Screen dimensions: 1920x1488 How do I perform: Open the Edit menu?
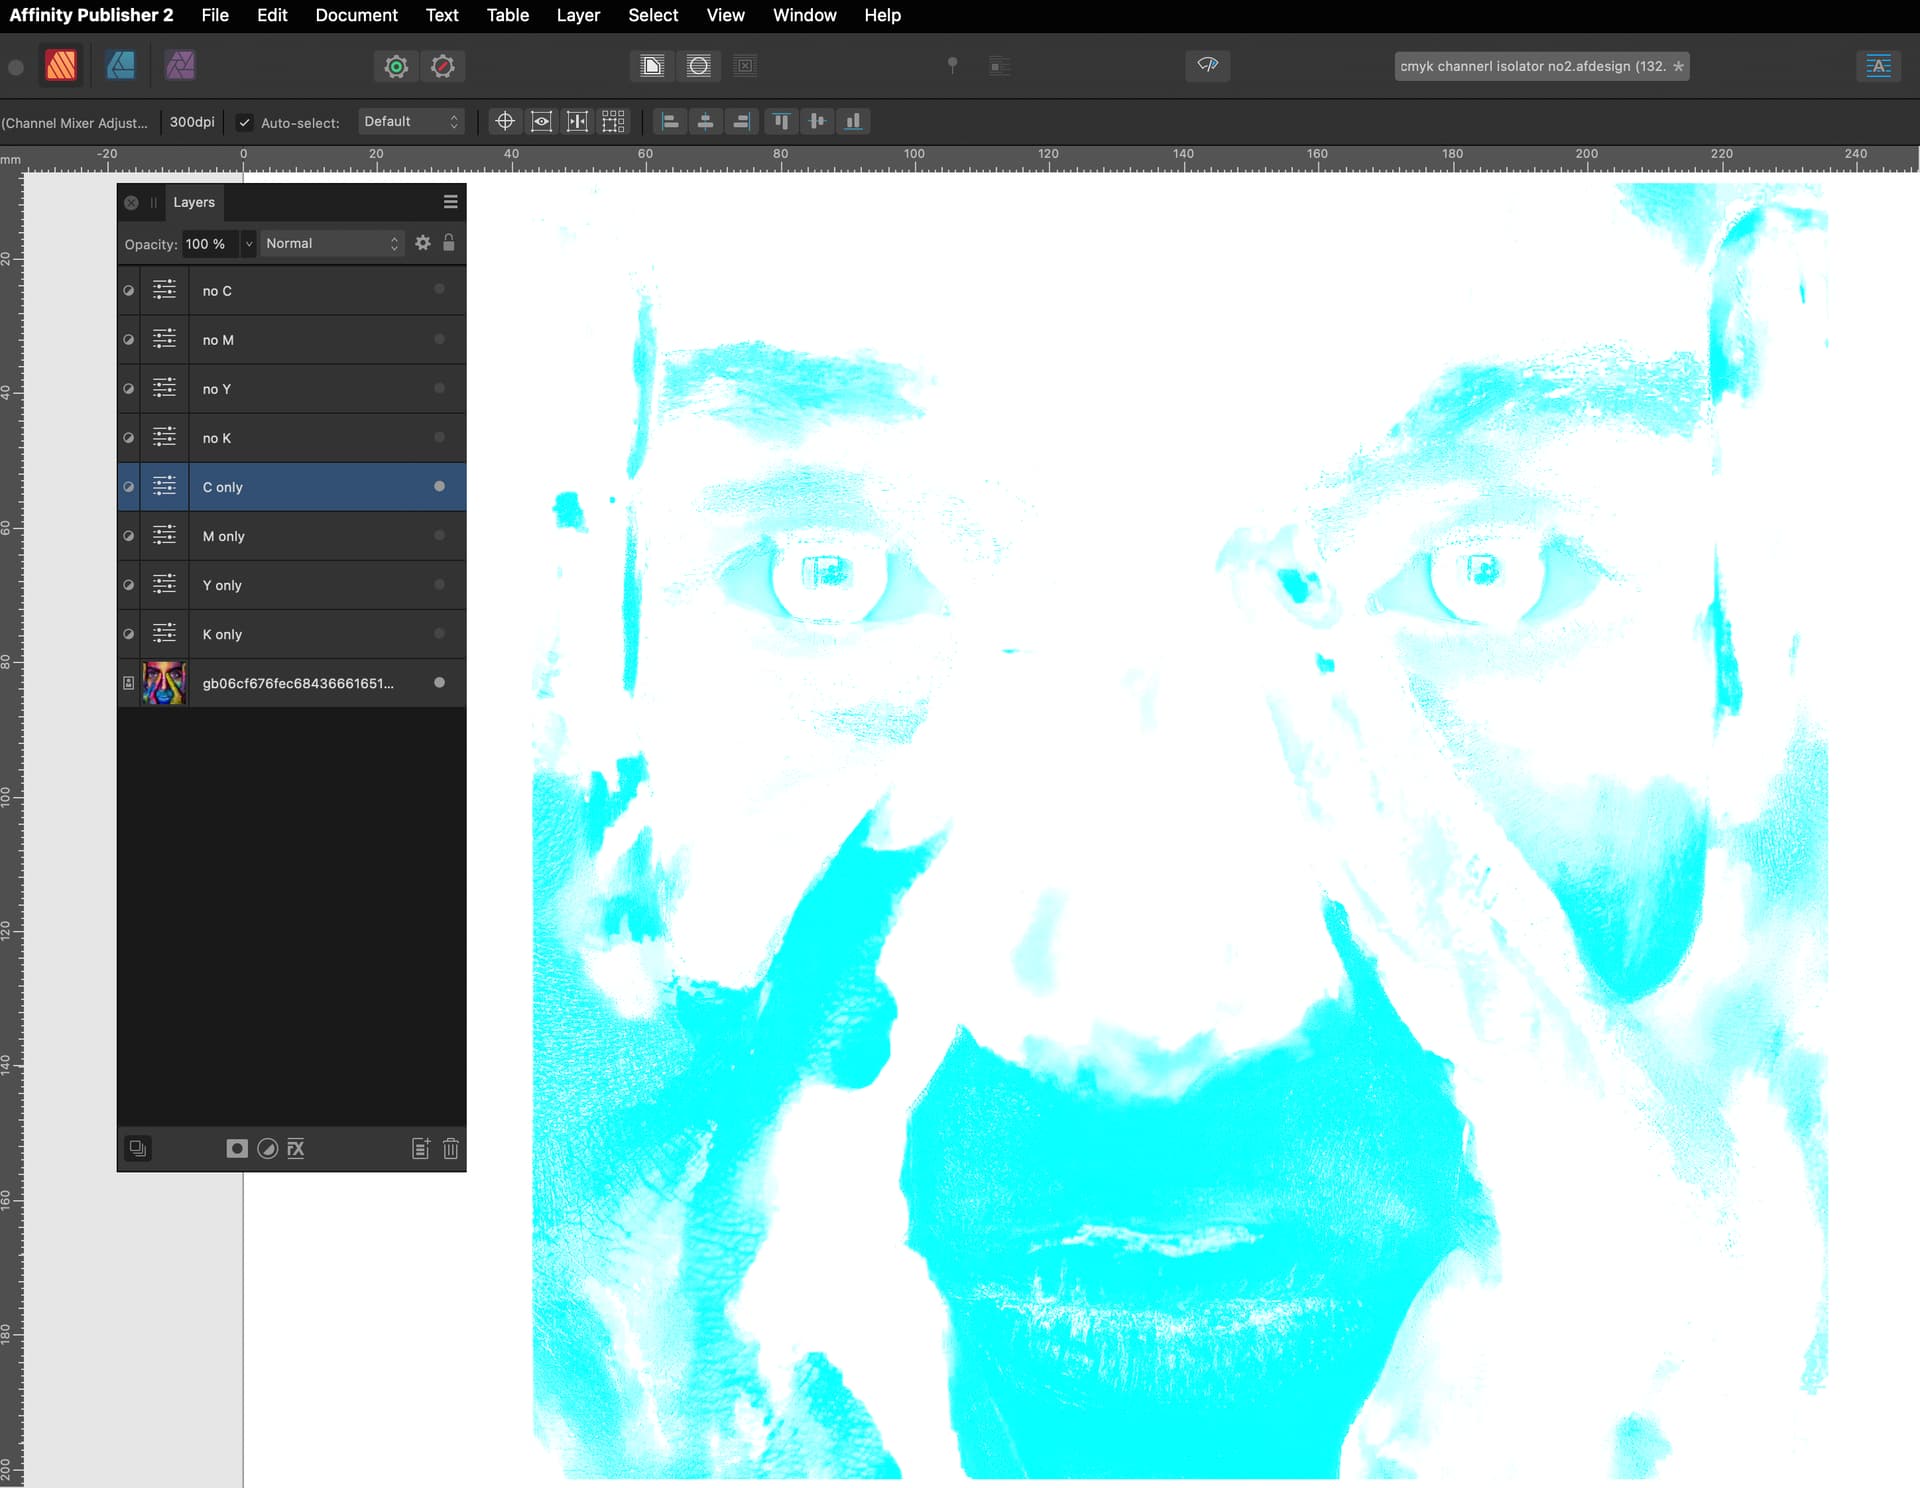click(x=272, y=15)
